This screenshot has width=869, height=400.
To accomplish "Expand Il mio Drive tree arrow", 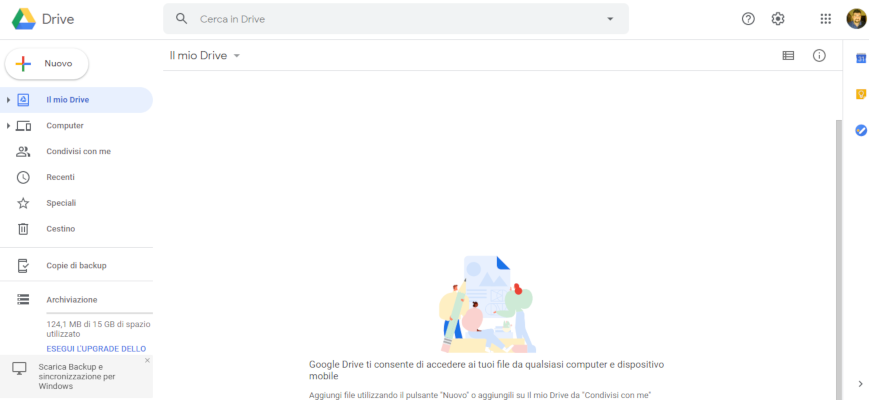I will (8, 100).
